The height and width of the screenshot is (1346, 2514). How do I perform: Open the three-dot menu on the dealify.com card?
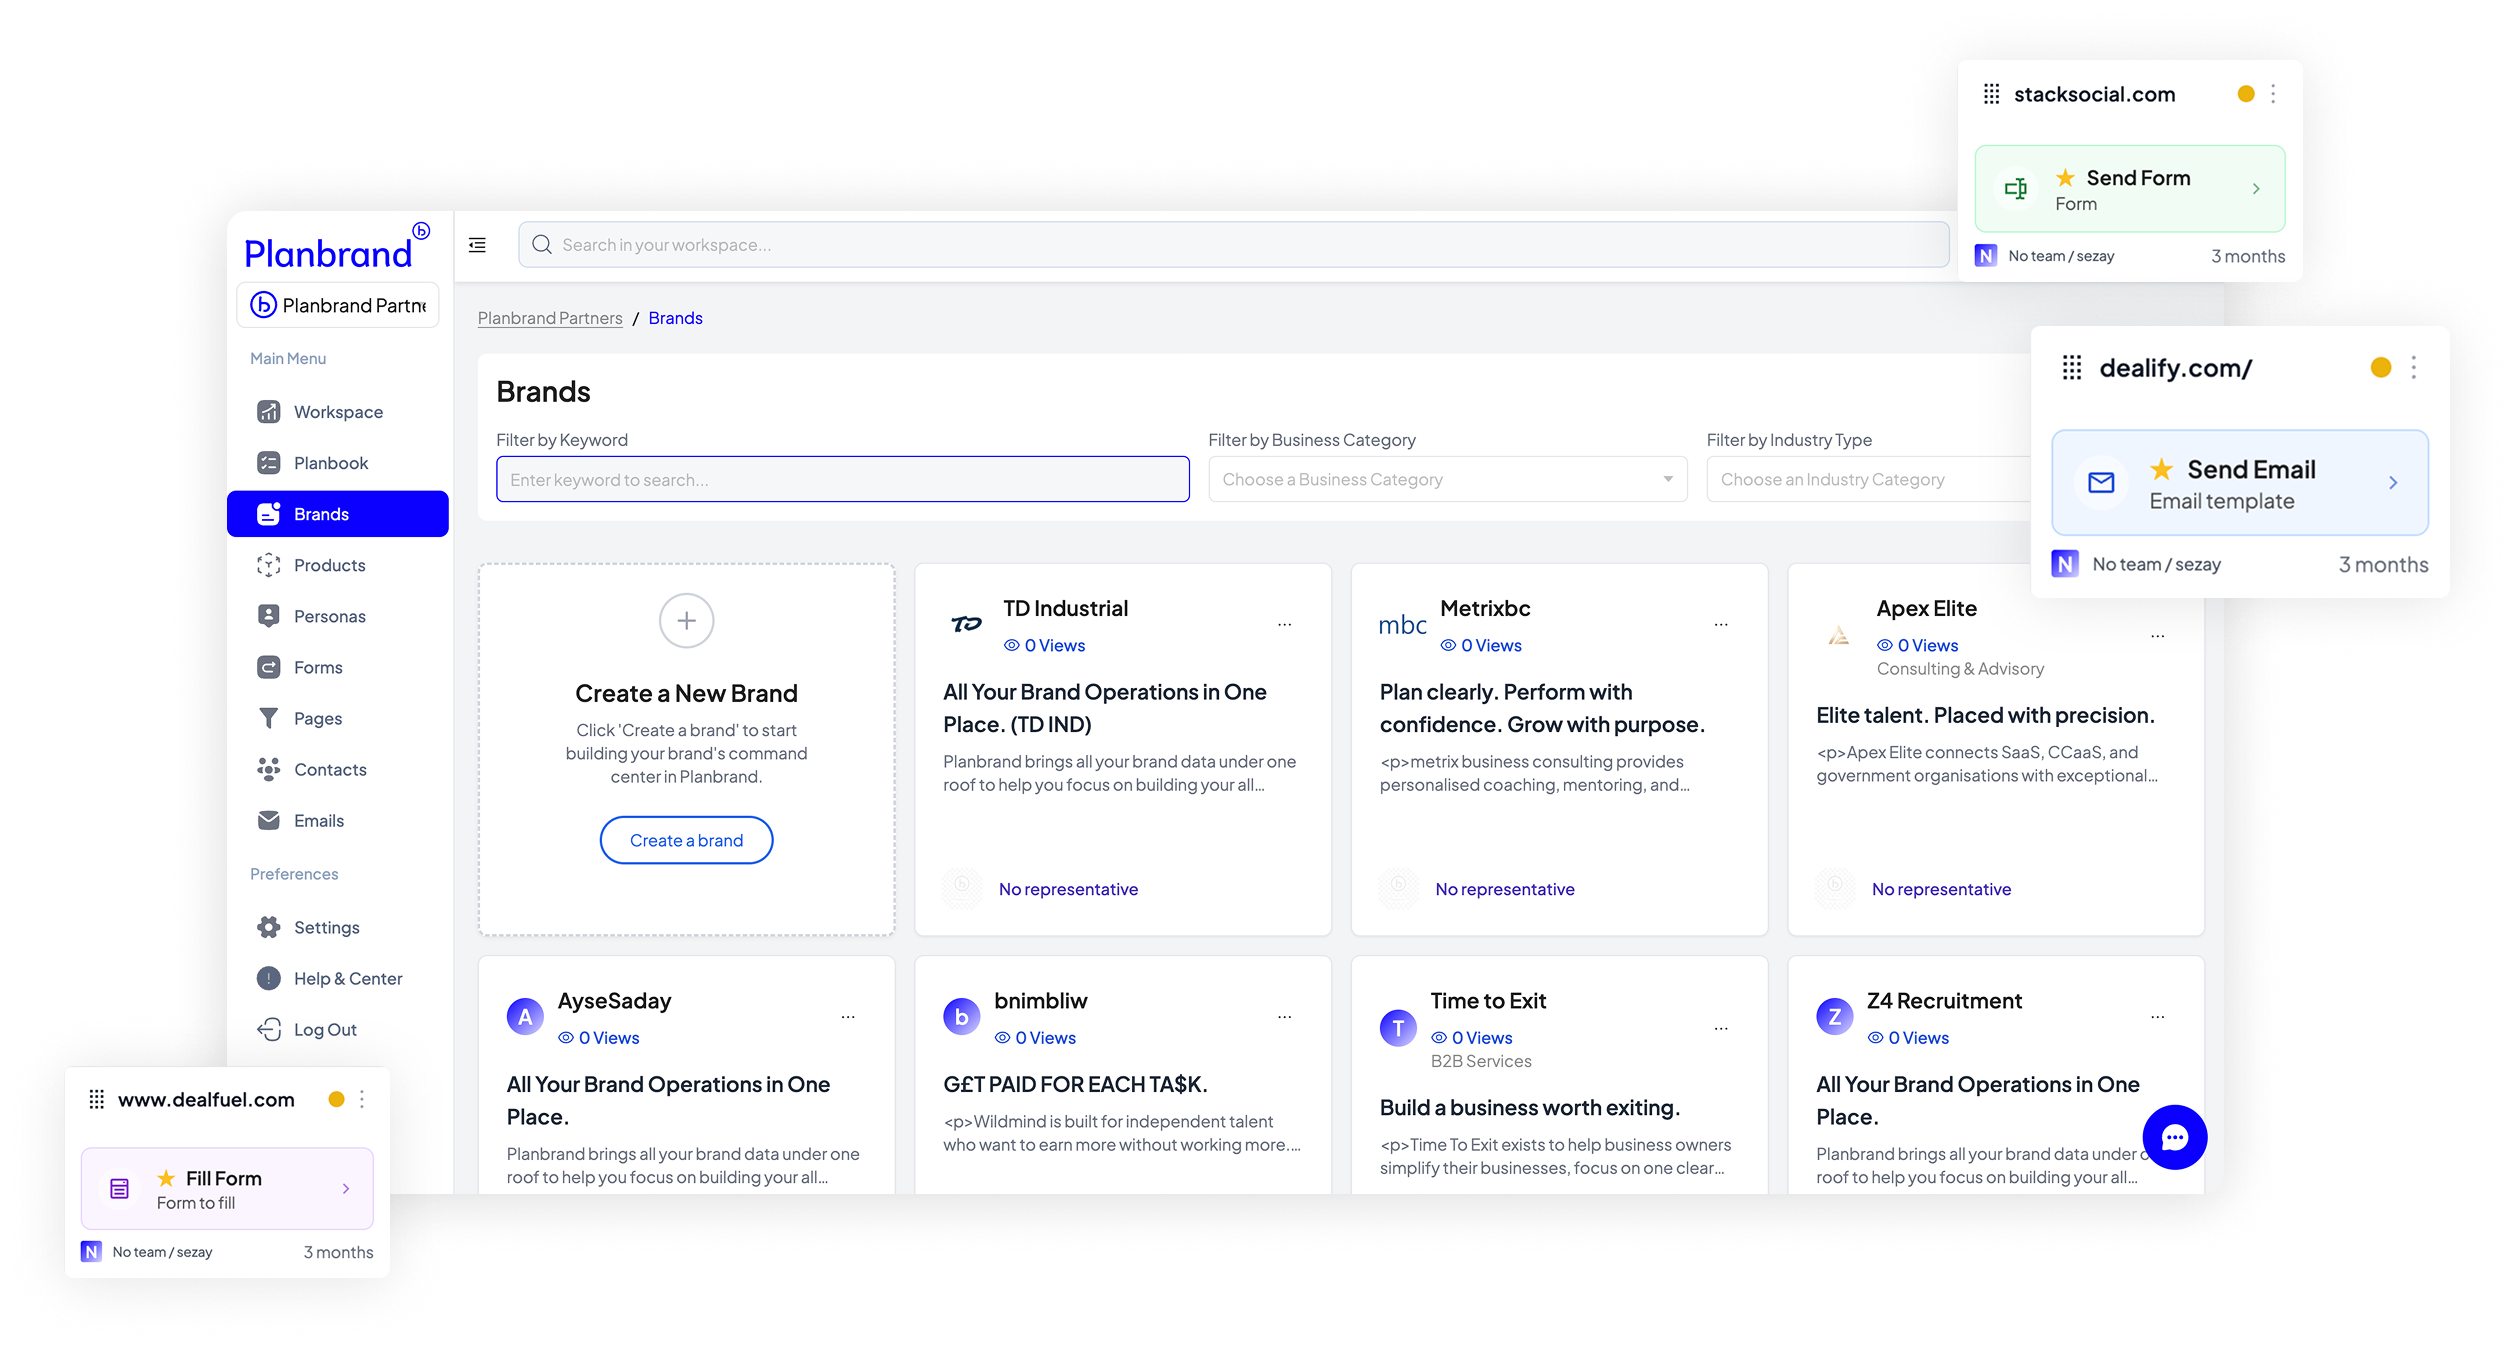(2413, 368)
